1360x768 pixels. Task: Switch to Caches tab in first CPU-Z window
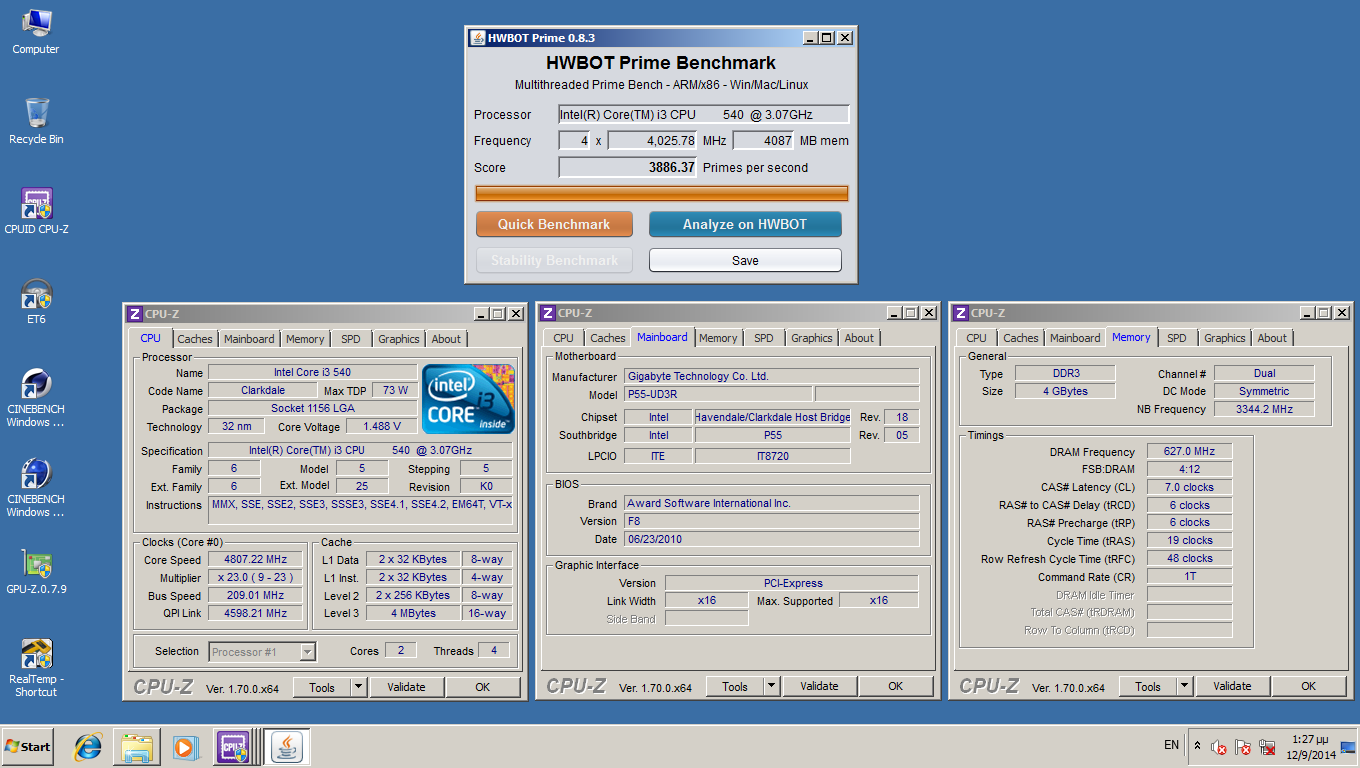click(195, 339)
